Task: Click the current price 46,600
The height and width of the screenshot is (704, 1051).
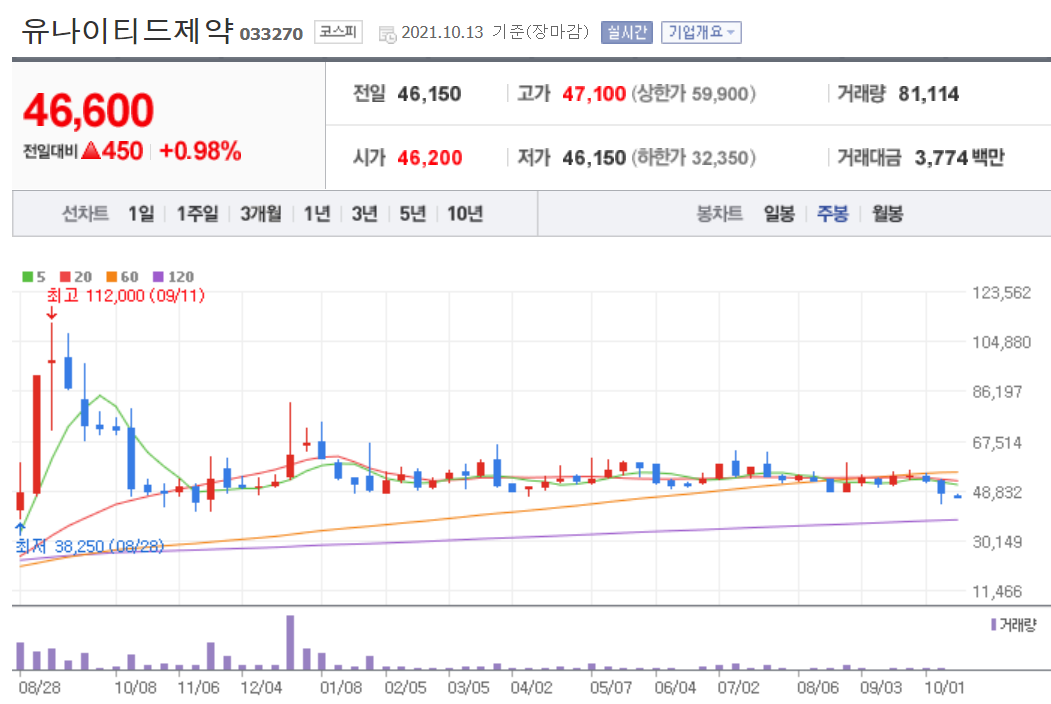Action: tap(88, 111)
